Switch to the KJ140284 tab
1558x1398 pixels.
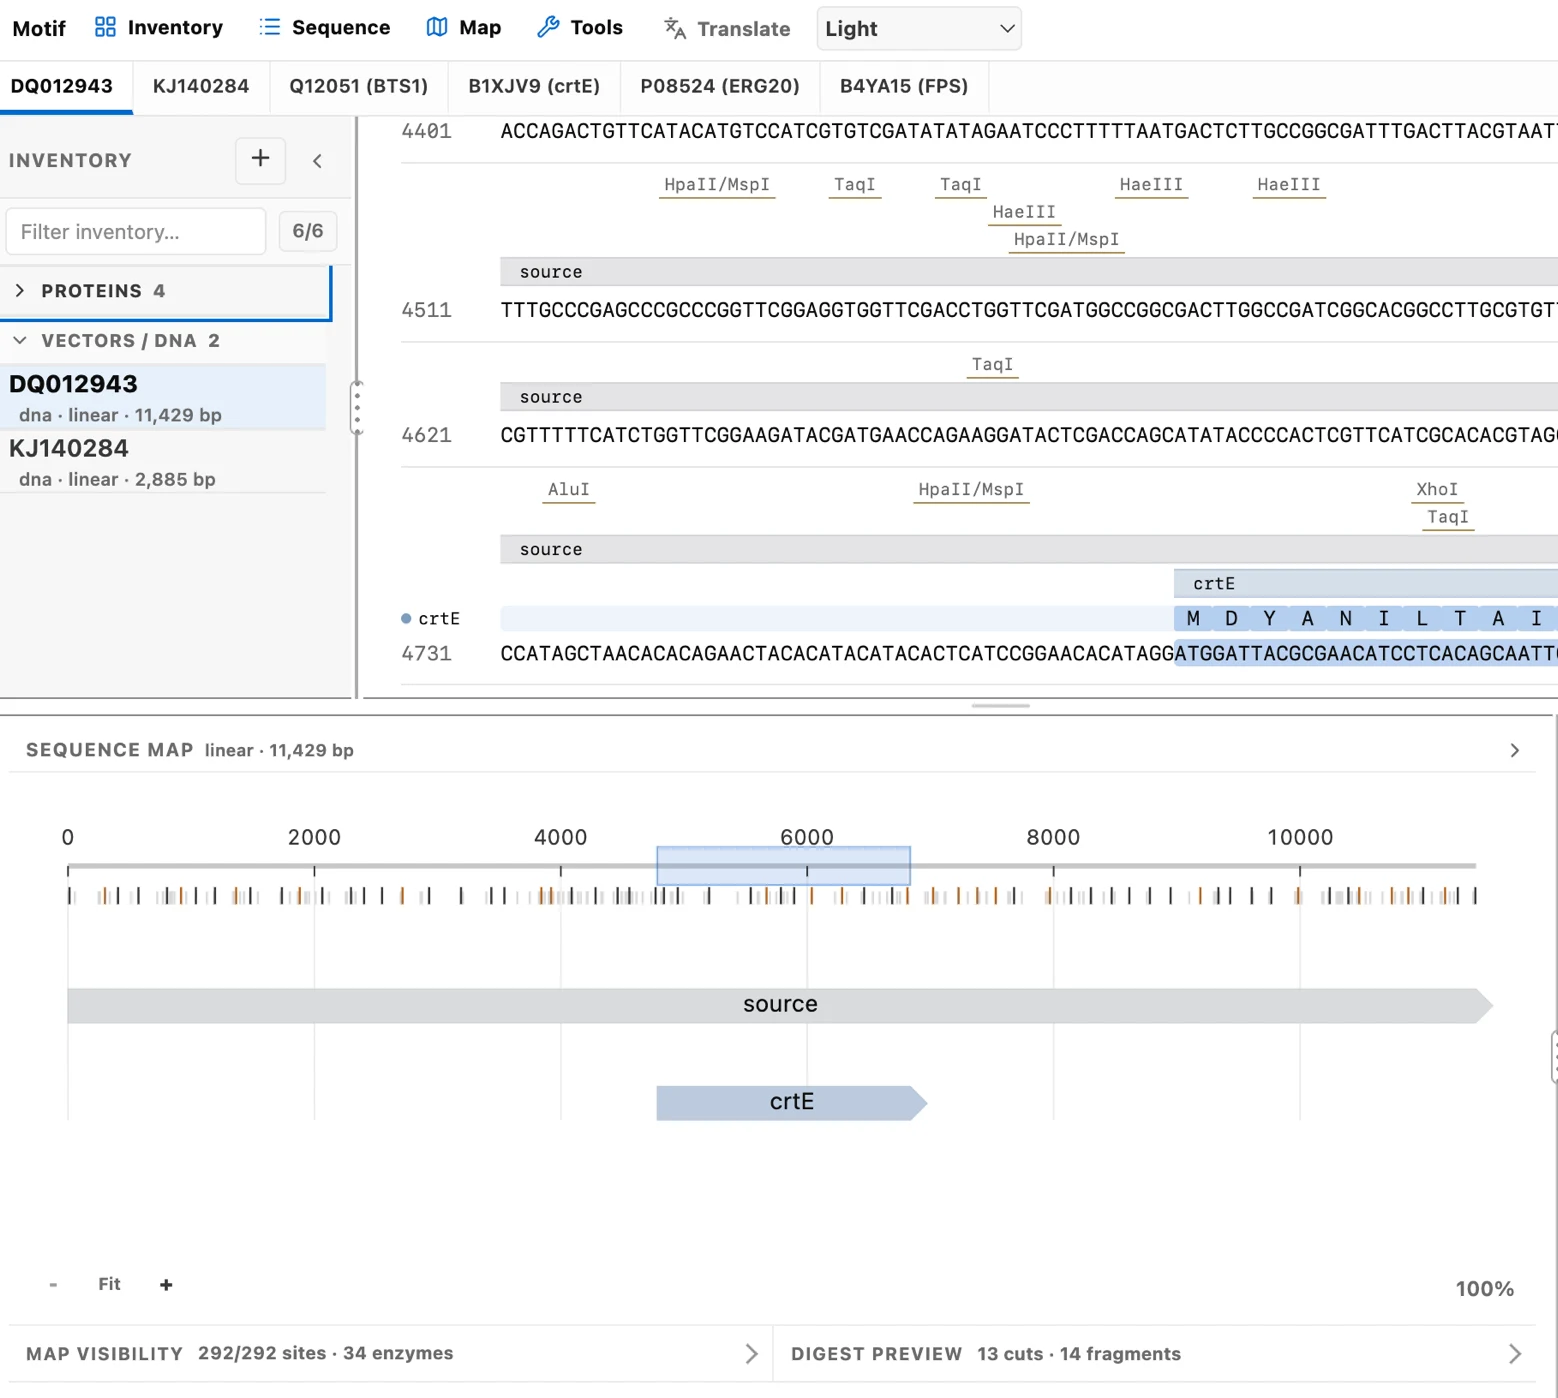pyautogui.click(x=201, y=86)
